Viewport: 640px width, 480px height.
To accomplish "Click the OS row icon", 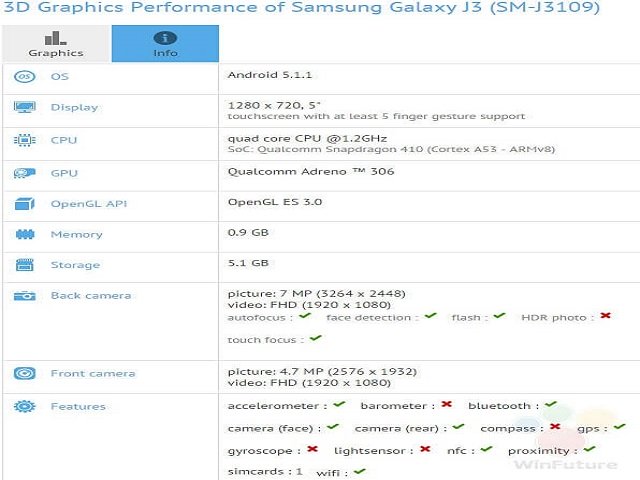I will pyautogui.click(x=25, y=77).
